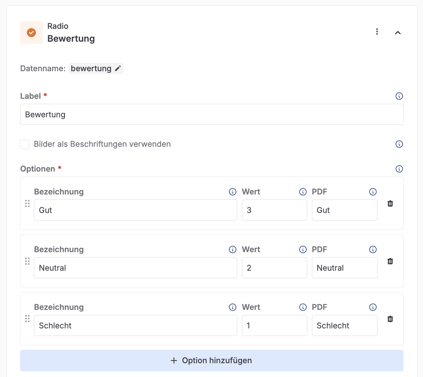The width and height of the screenshot is (423, 377).
Task: Show PDF info in Neutral row
Action: (x=373, y=249)
